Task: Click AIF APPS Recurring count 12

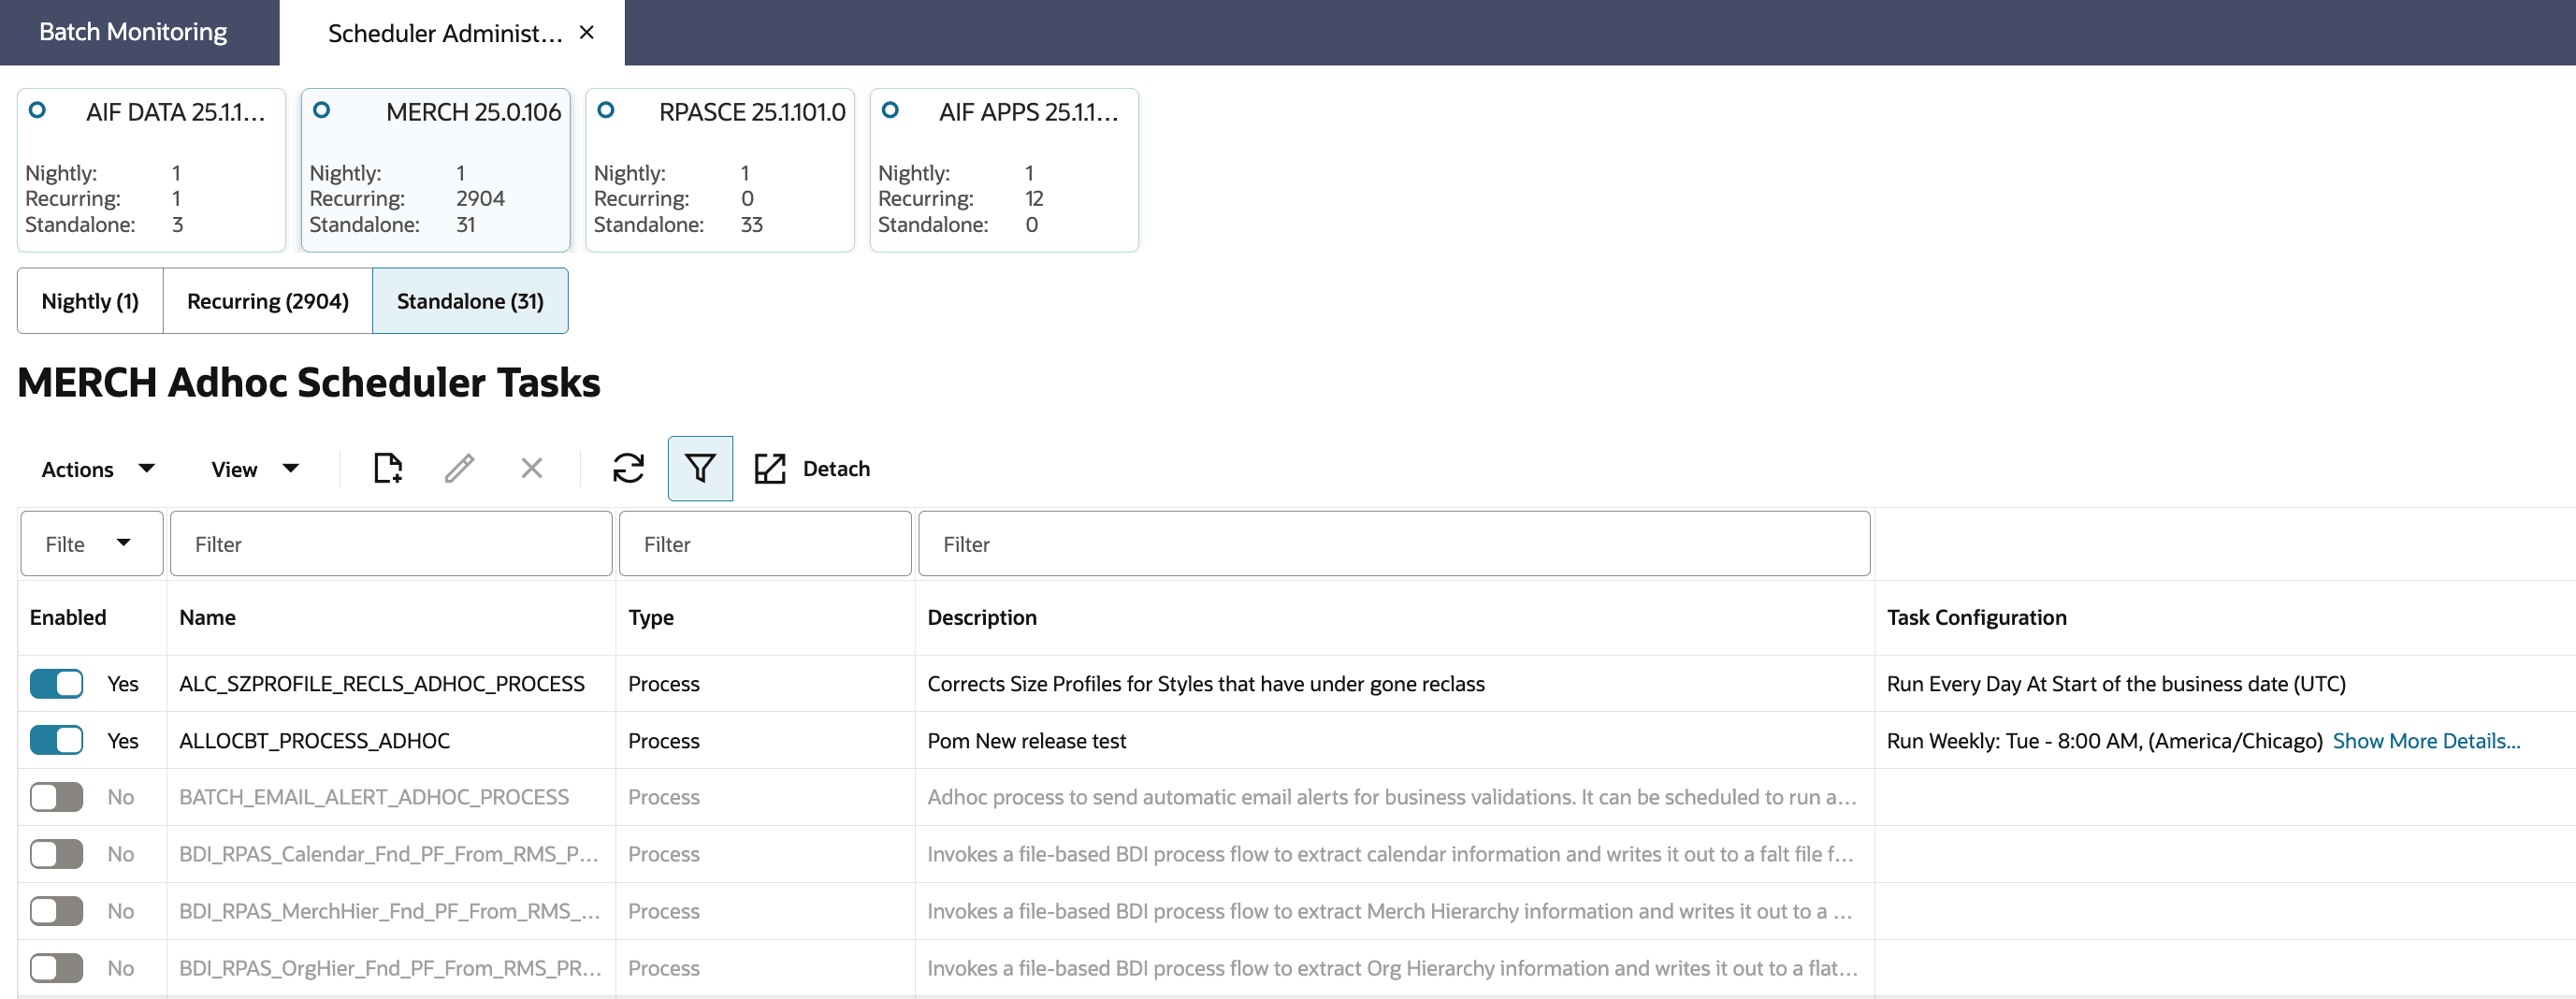Action: click(1034, 199)
